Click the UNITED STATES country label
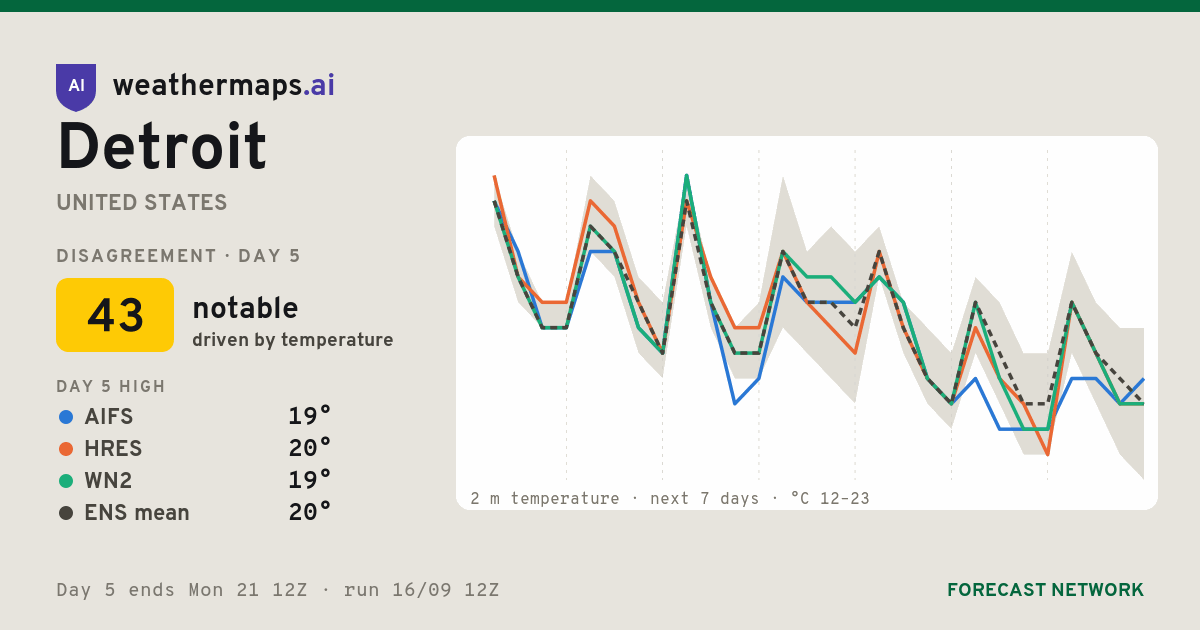The width and height of the screenshot is (1200, 630). click(142, 203)
